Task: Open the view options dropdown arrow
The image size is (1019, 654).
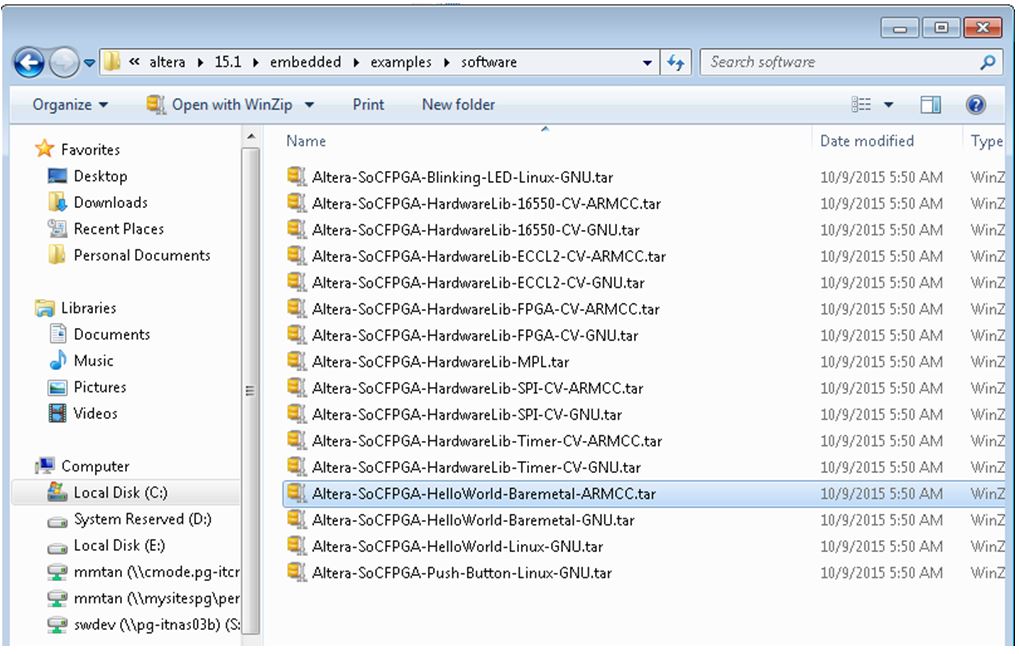Action: coord(888,105)
